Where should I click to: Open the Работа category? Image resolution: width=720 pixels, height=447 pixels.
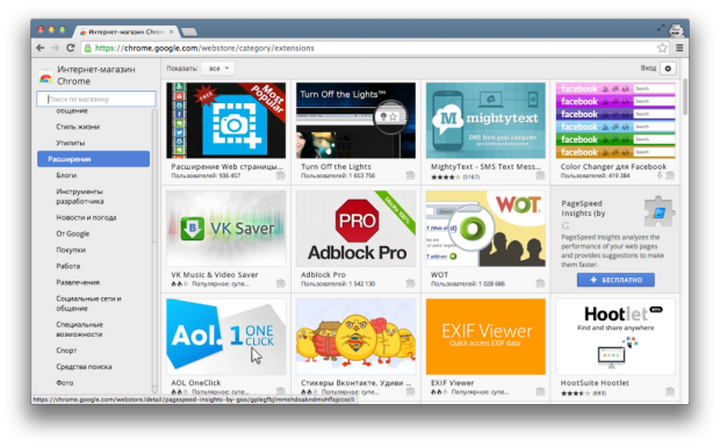[68, 266]
